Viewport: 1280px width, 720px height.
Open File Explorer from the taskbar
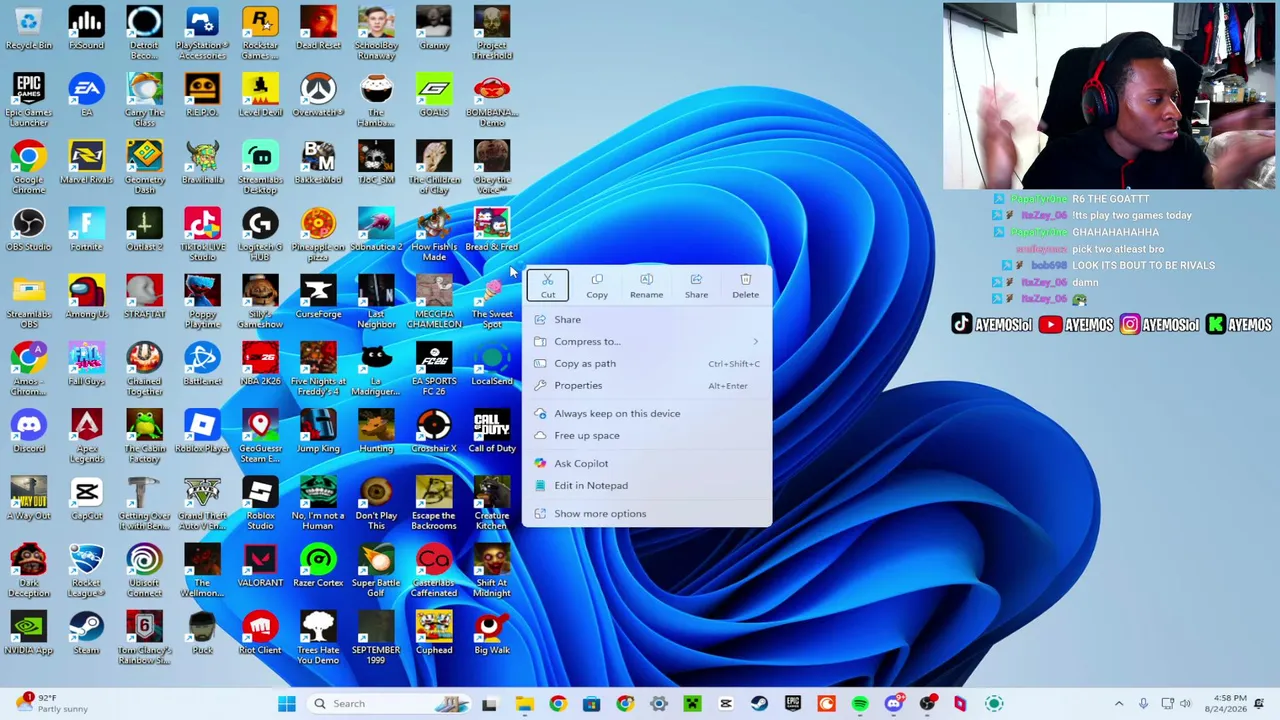(x=524, y=704)
